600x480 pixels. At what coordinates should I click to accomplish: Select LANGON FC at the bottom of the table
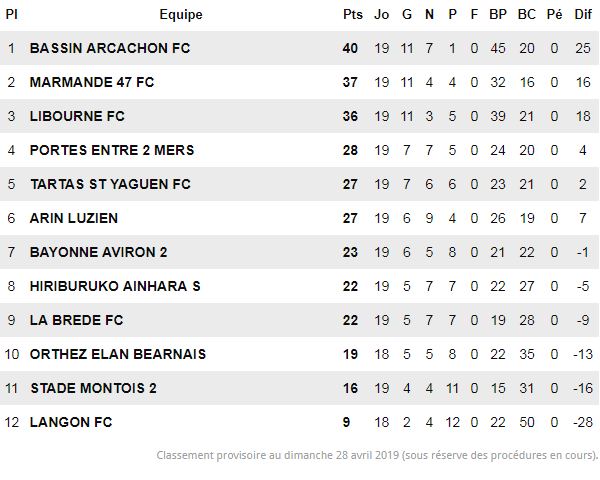click(x=71, y=422)
